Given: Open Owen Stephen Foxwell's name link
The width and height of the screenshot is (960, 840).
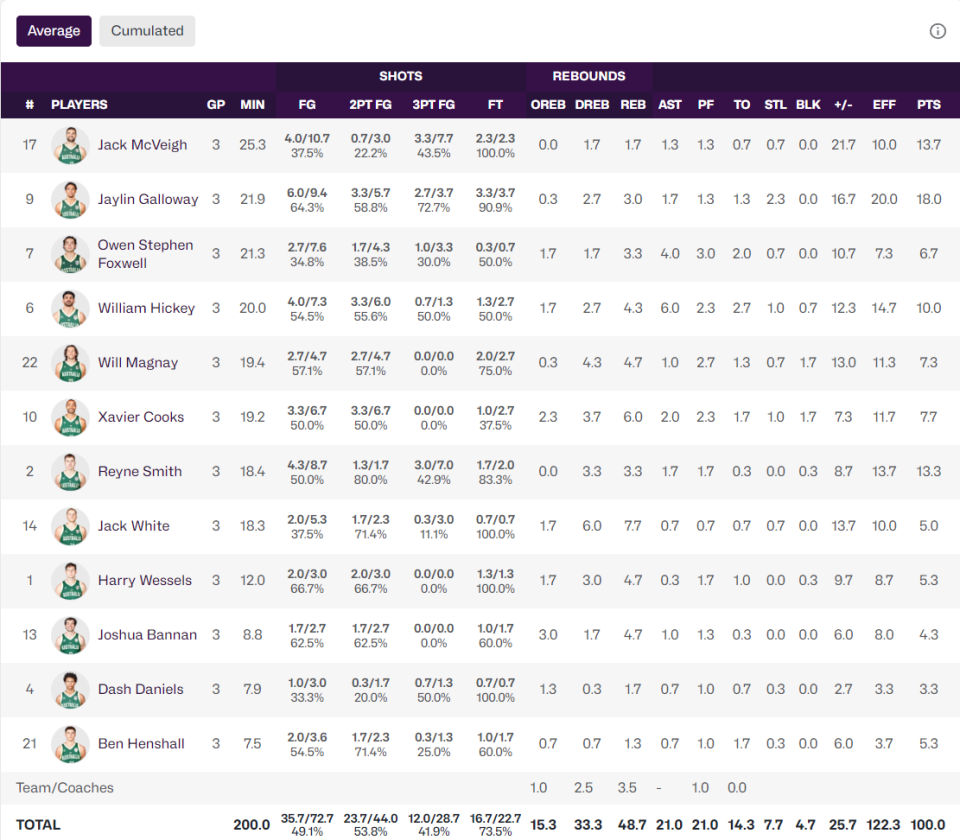Looking at the screenshot, I should click(146, 254).
